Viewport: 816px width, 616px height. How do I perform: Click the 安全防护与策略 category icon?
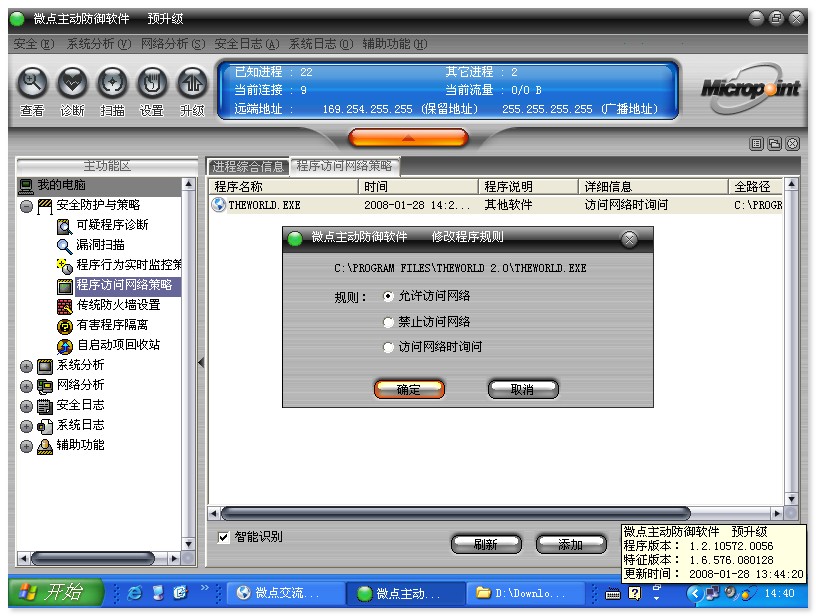pyautogui.click(x=45, y=206)
